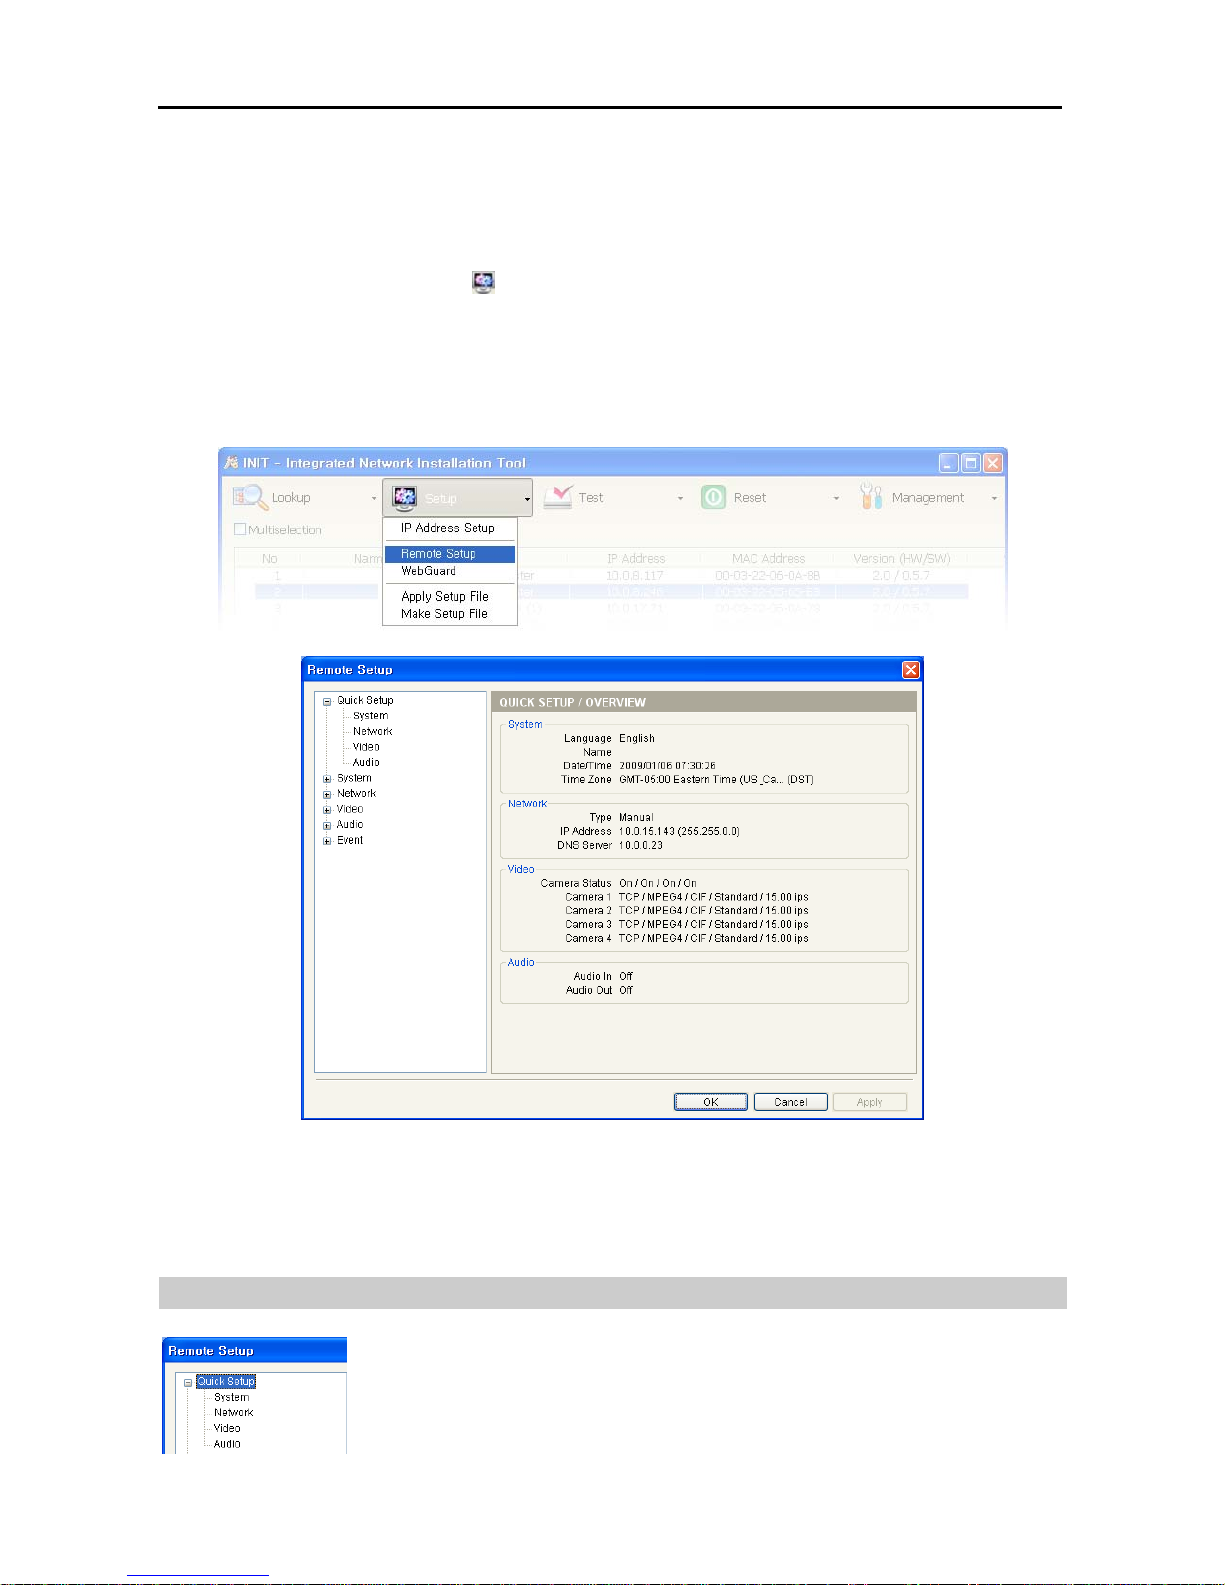This screenshot has height=1585, width=1225.
Task: Click the Camera 3 settings line
Action: 713,925
